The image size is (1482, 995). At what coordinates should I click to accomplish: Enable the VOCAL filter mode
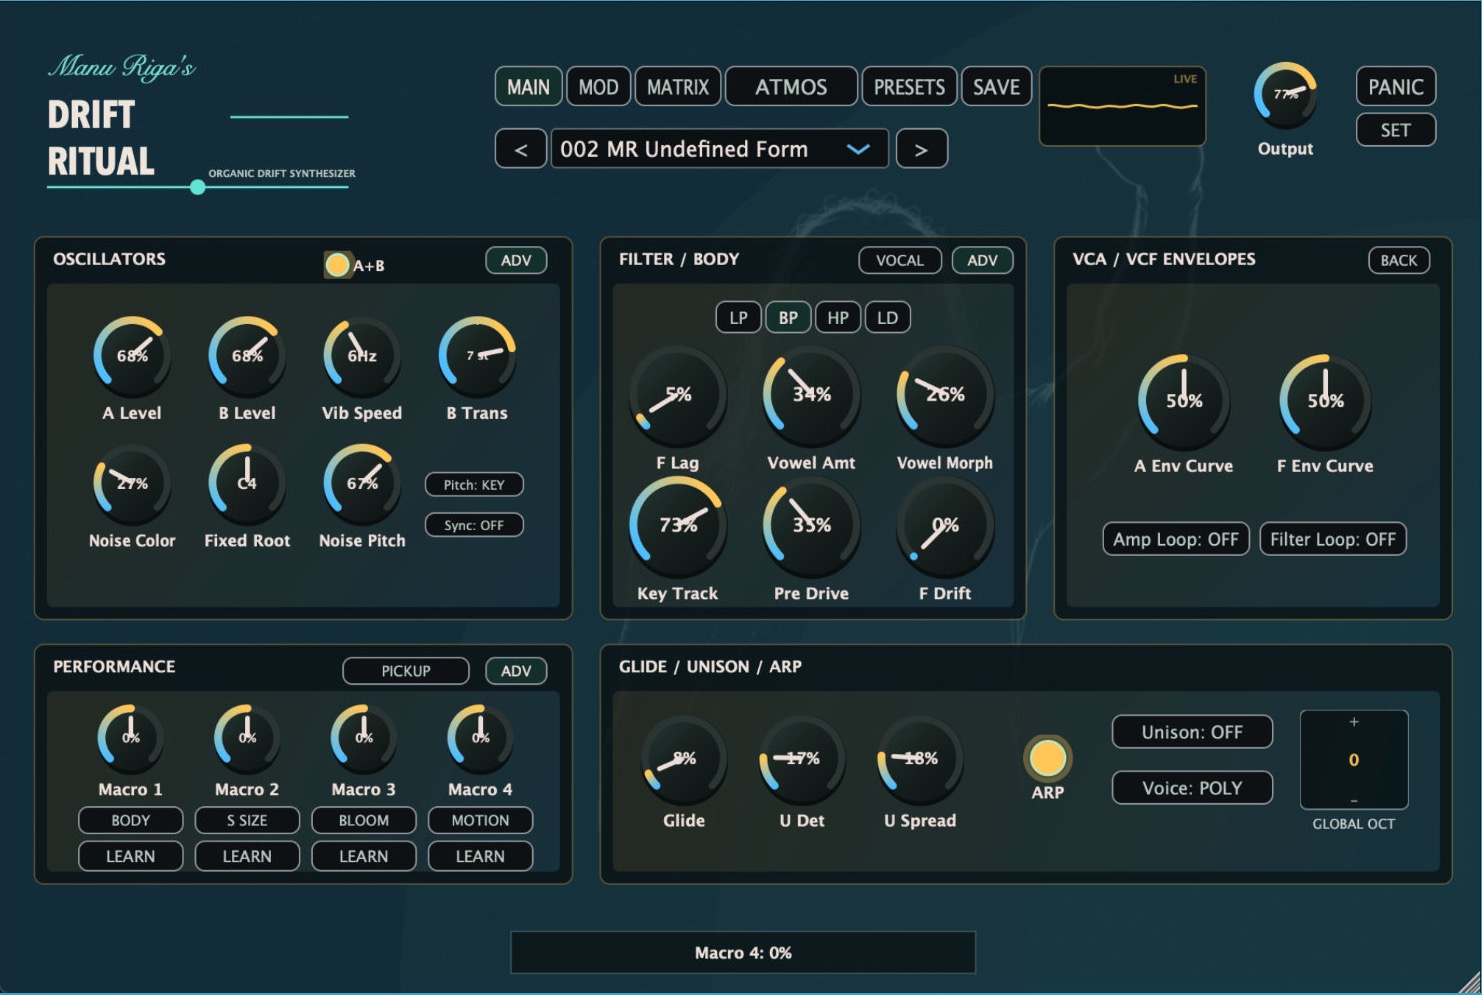pyautogui.click(x=900, y=260)
